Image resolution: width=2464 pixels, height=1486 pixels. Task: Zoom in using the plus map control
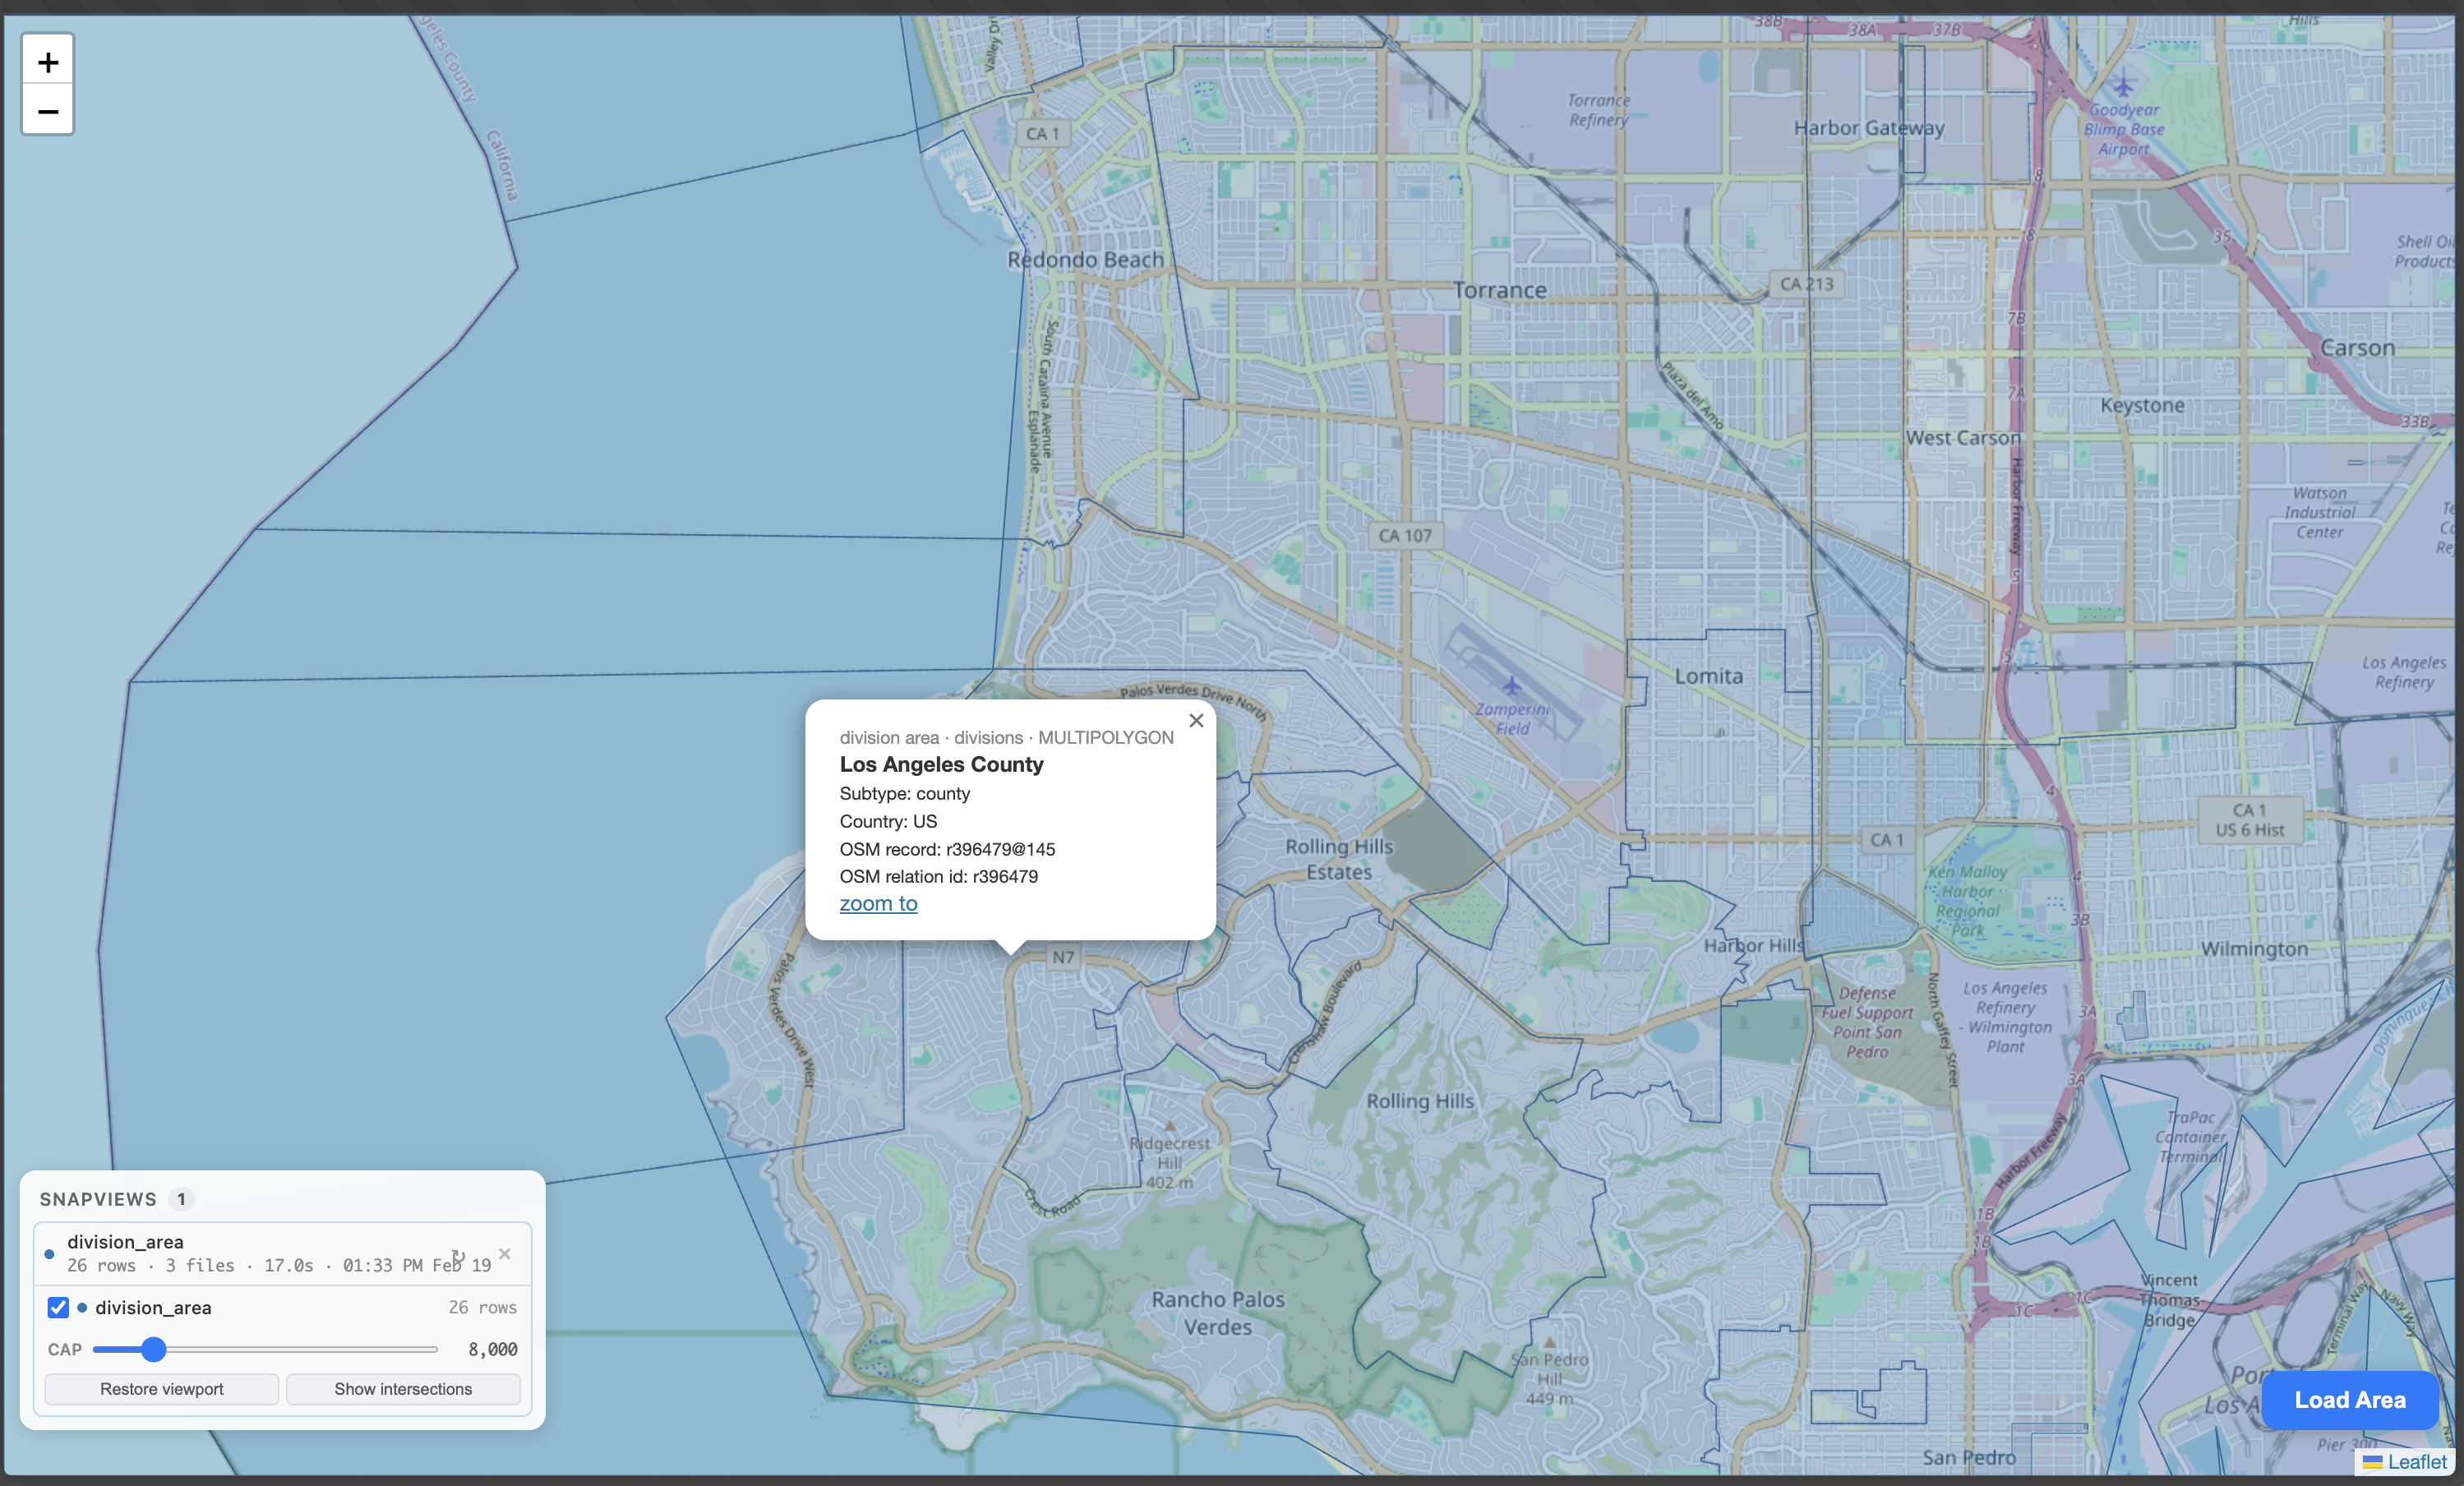pyautogui.click(x=47, y=60)
